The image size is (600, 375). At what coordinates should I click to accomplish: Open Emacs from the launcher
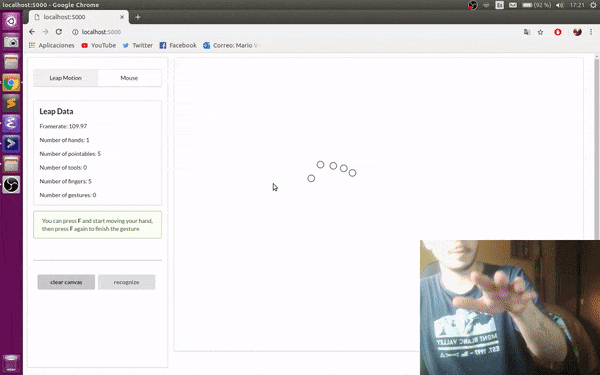(11, 123)
